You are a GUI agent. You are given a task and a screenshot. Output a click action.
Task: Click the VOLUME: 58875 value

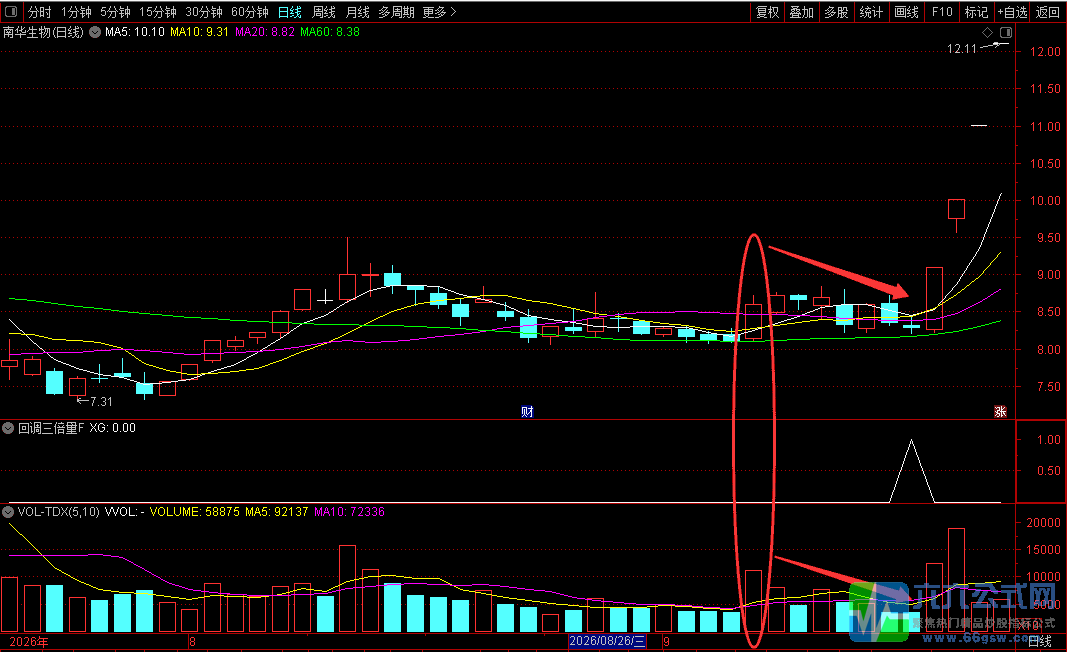click(195, 512)
